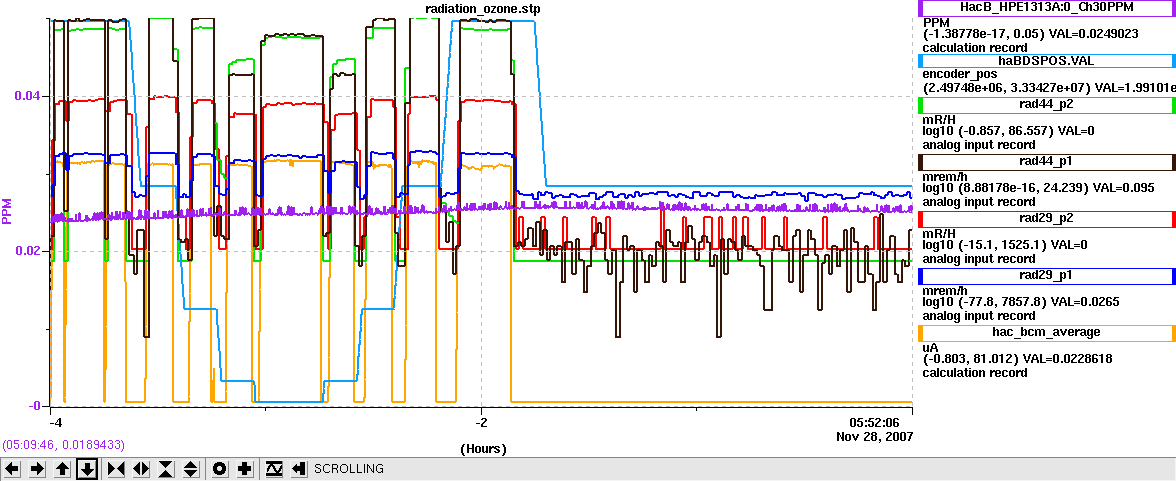Click the cursor readout (05:09:46, 0.0189433)

click(x=64, y=444)
